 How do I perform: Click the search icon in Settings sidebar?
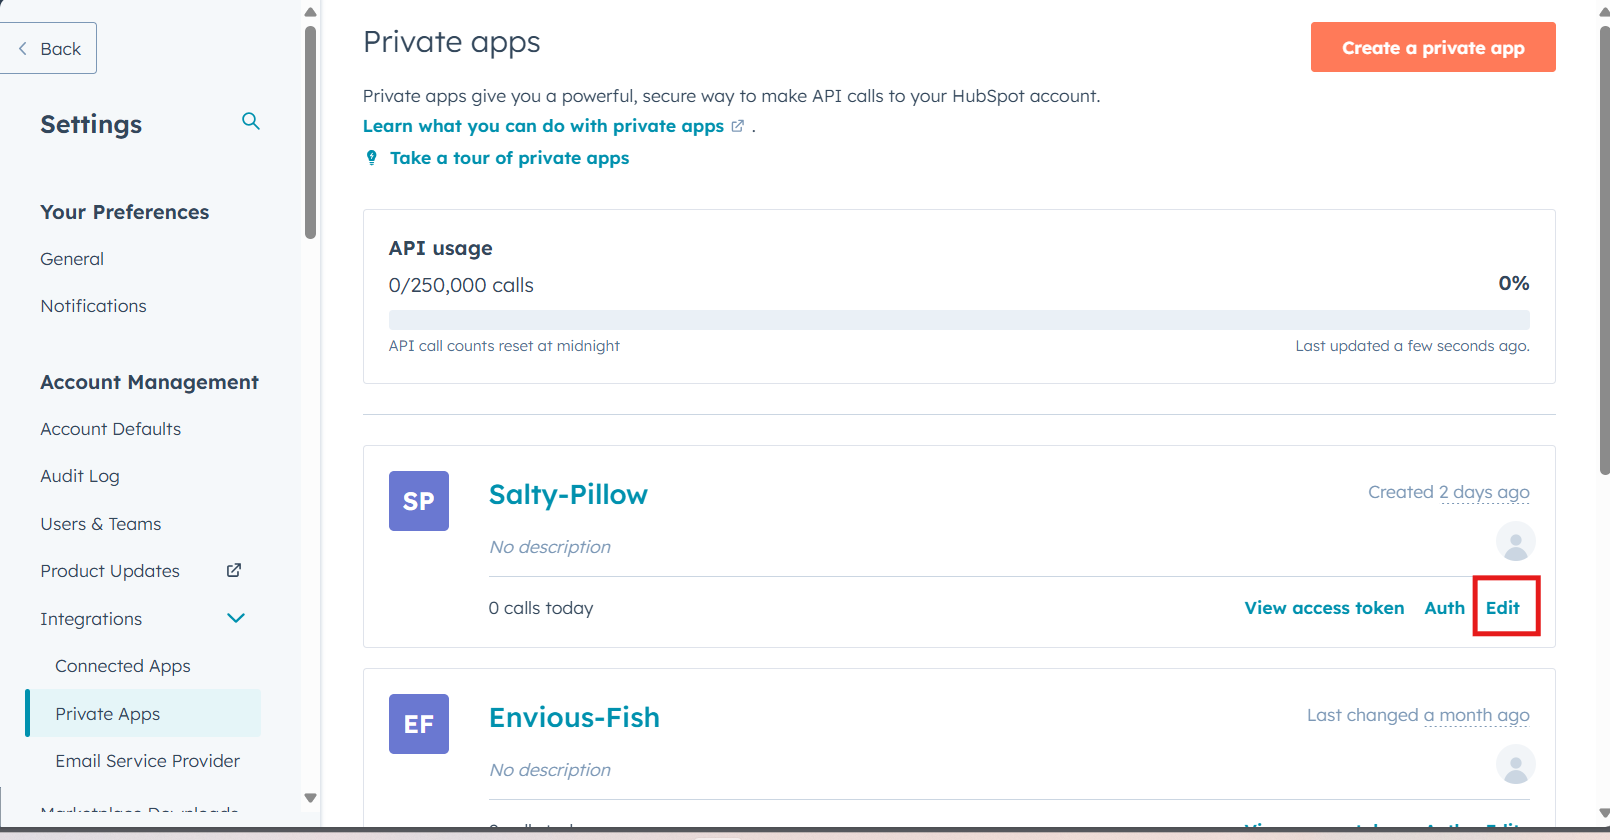click(x=251, y=121)
